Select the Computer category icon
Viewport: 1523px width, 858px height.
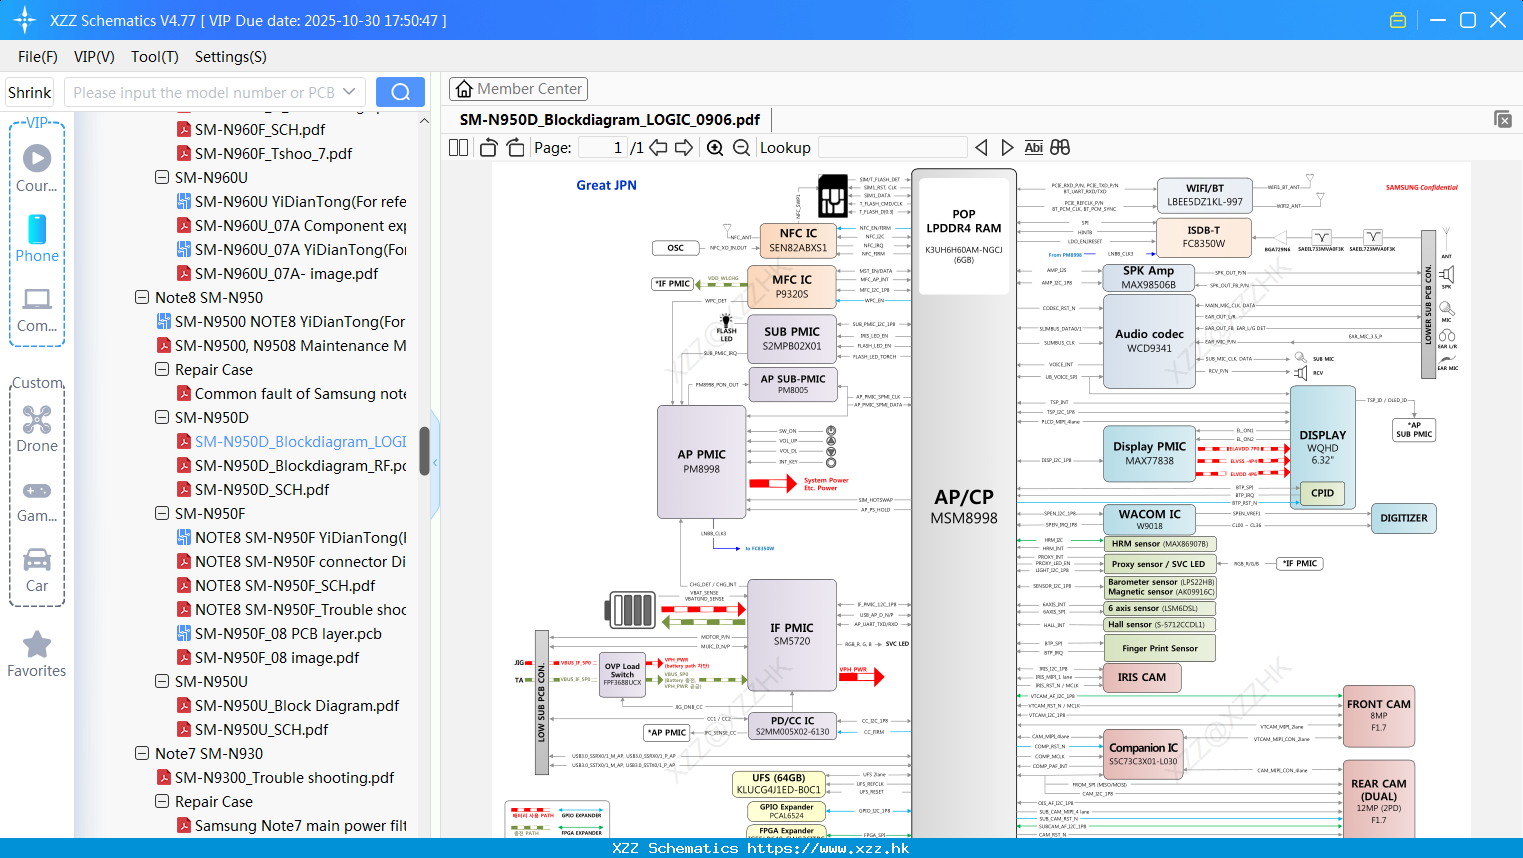37,310
